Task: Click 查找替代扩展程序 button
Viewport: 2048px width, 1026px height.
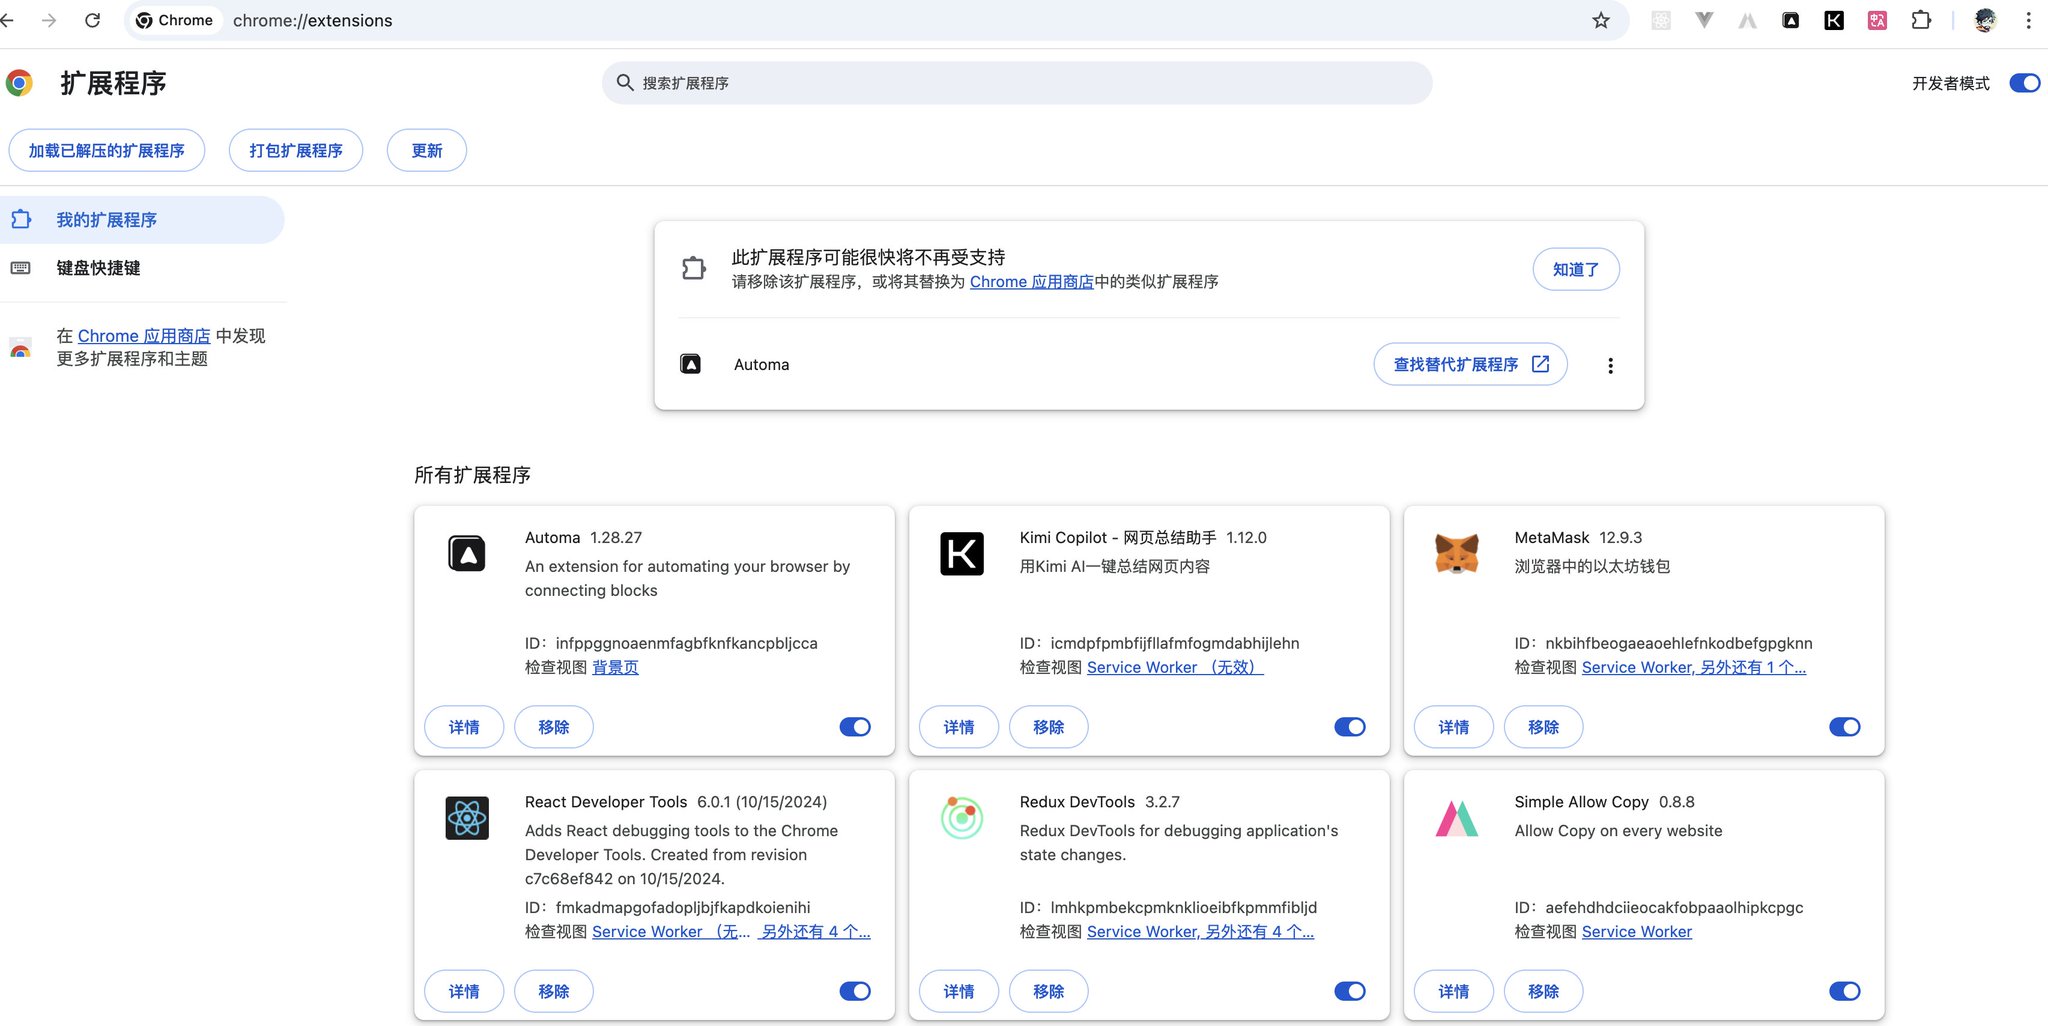Action: point(1471,364)
